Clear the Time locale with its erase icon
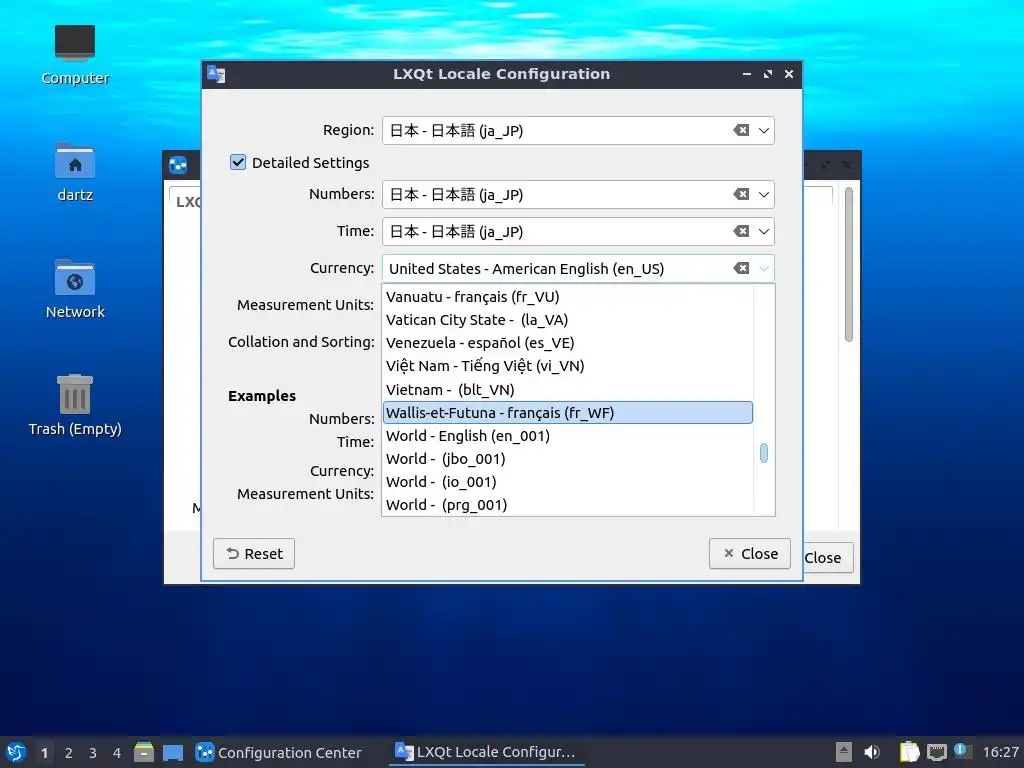The image size is (1024, 768). click(741, 231)
